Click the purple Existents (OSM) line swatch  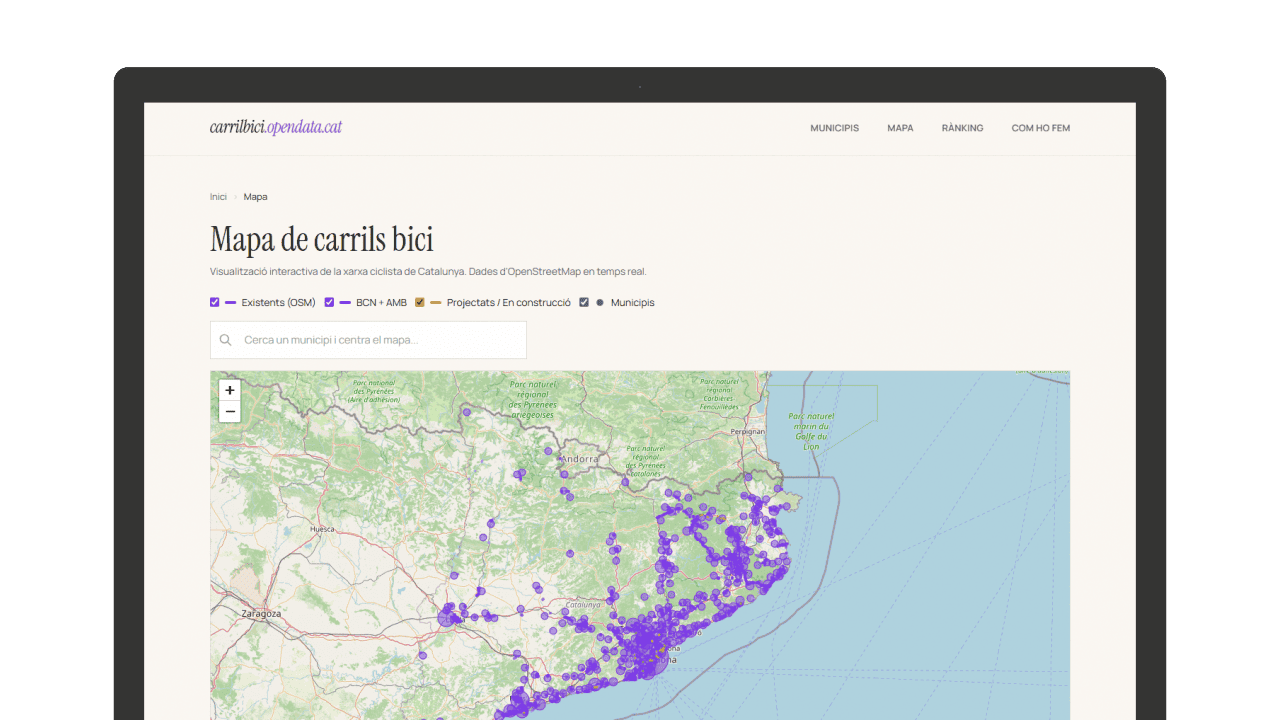pyautogui.click(x=231, y=302)
